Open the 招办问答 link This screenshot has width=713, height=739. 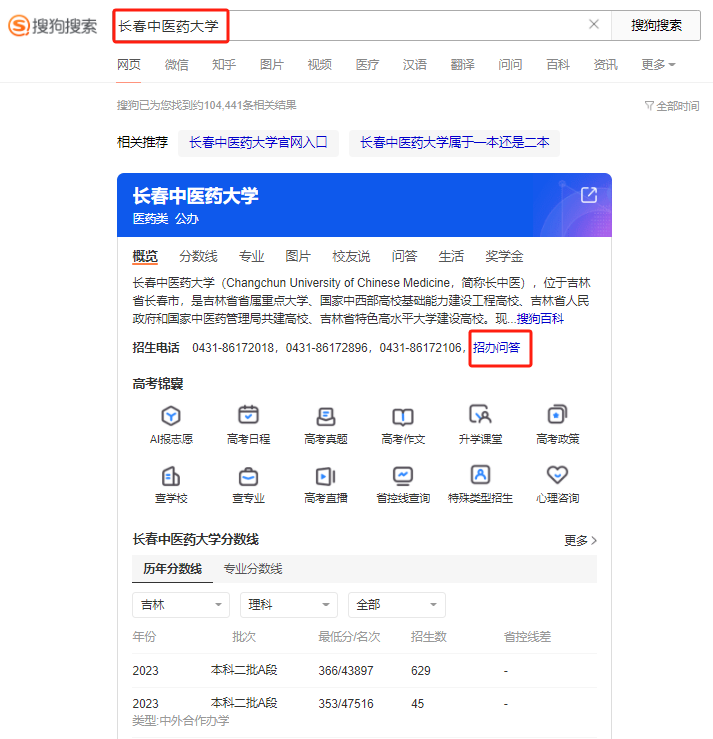tap(497, 348)
